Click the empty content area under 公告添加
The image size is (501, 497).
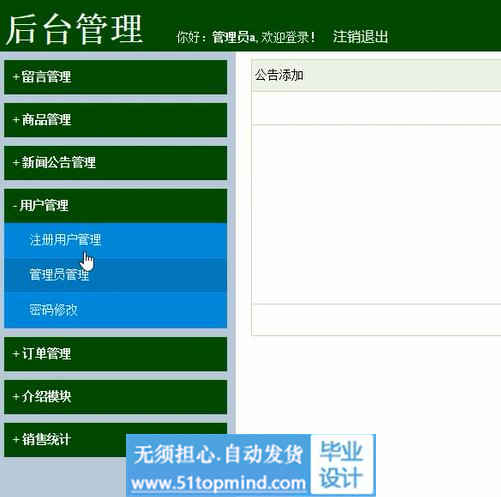point(377,213)
